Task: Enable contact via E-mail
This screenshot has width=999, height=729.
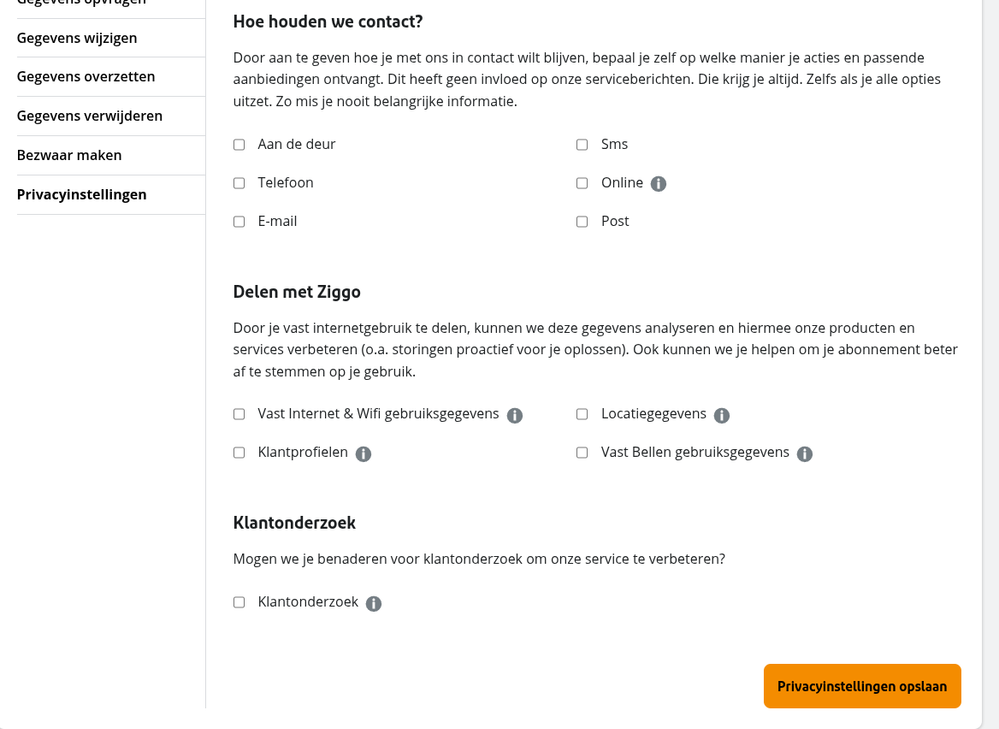Action: [238, 221]
